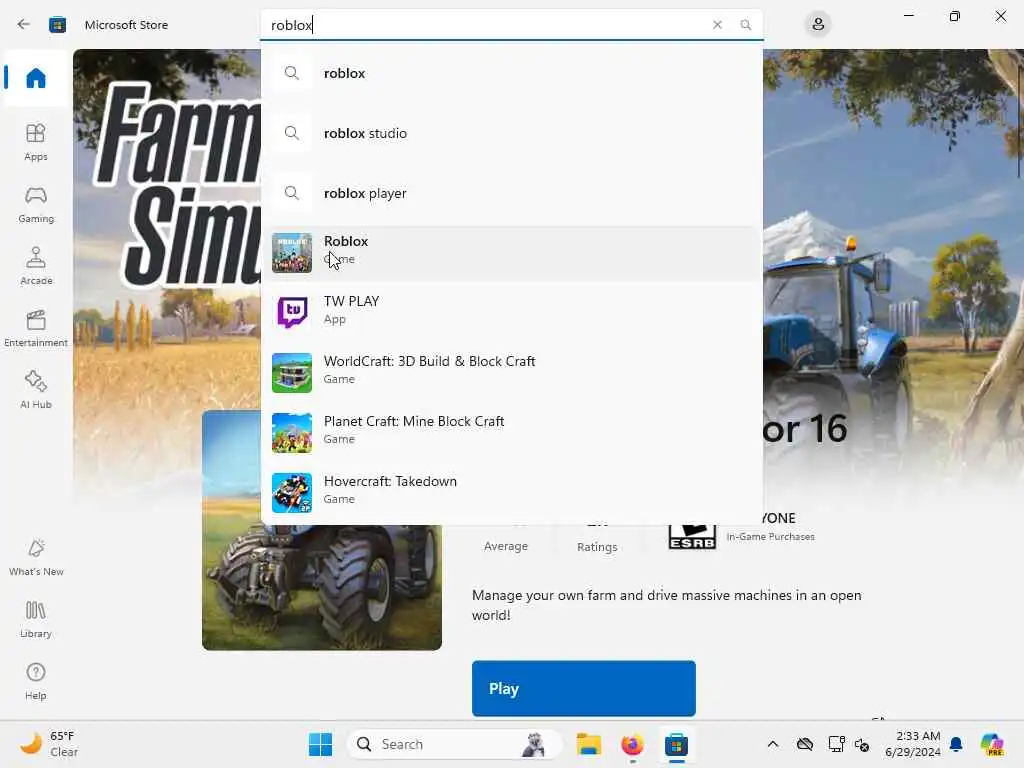
Task: Click the Play button
Action: 583,688
